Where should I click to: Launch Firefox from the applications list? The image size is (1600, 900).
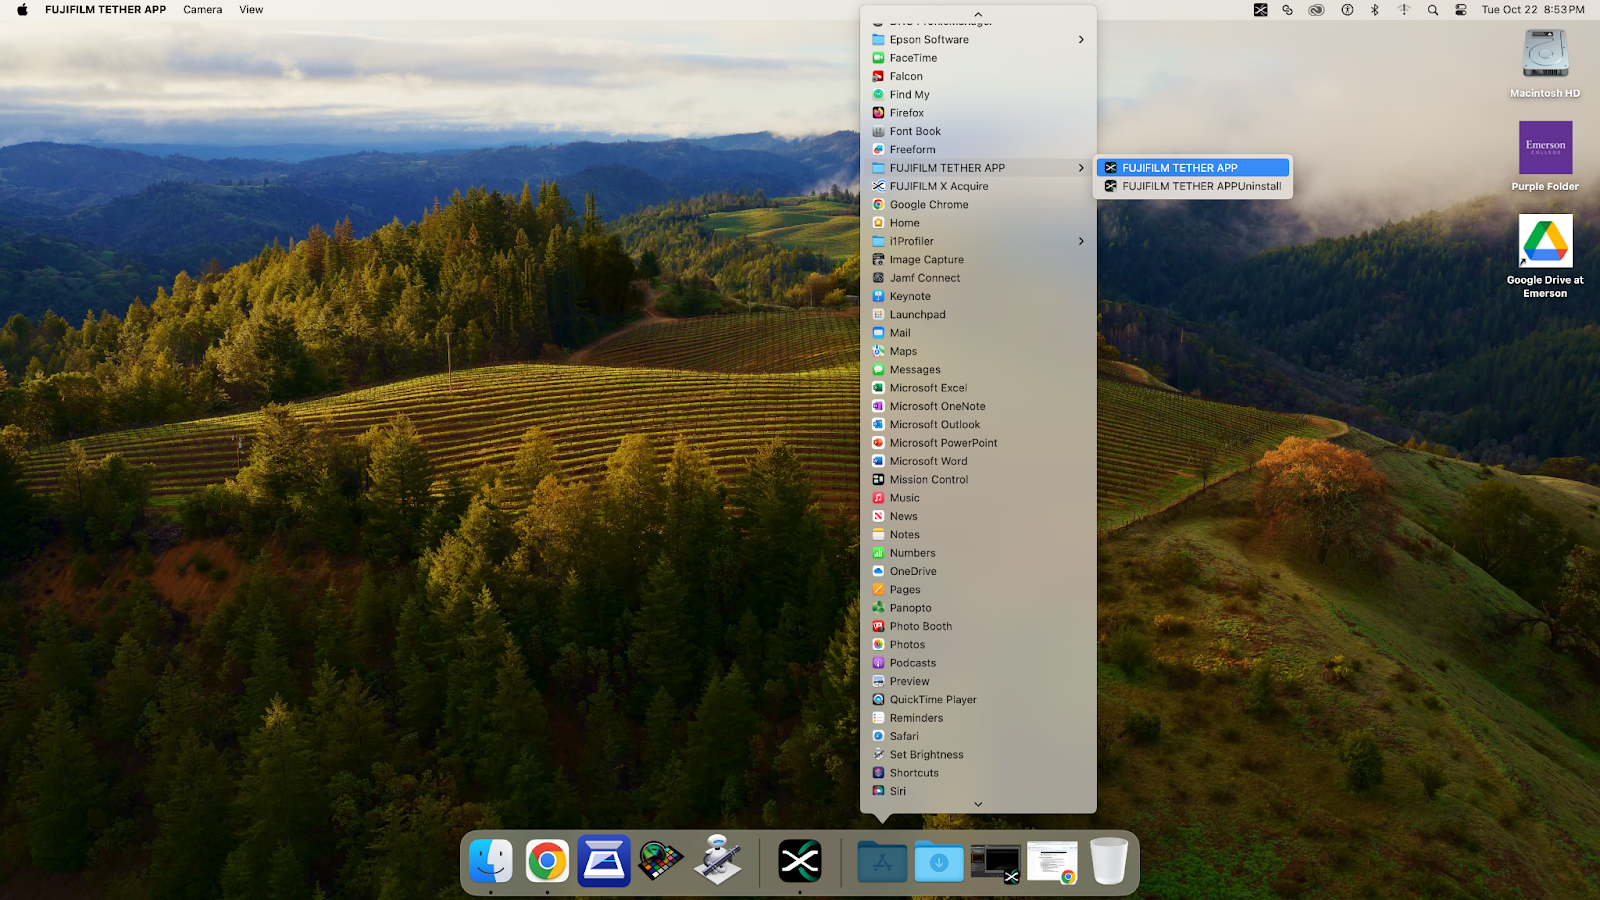click(x=978, y=113)
